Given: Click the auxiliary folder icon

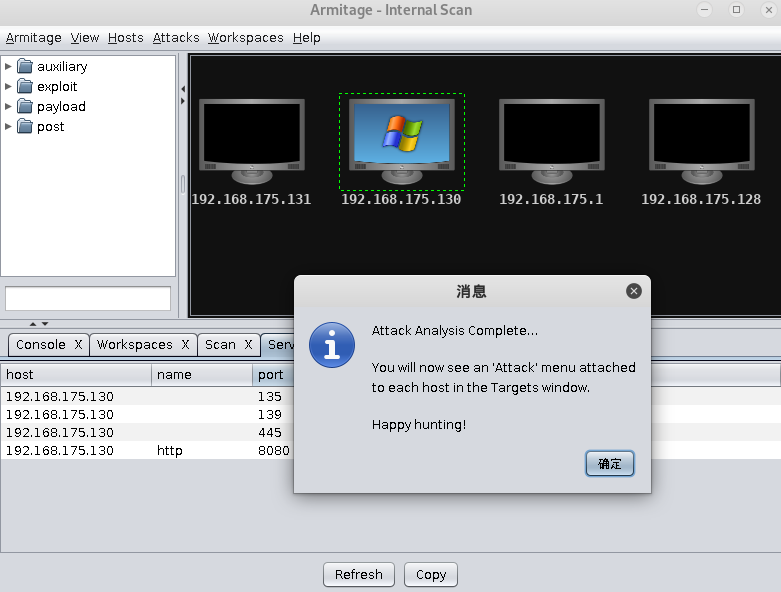Looking at the screenshot, I should coord(25,66).
